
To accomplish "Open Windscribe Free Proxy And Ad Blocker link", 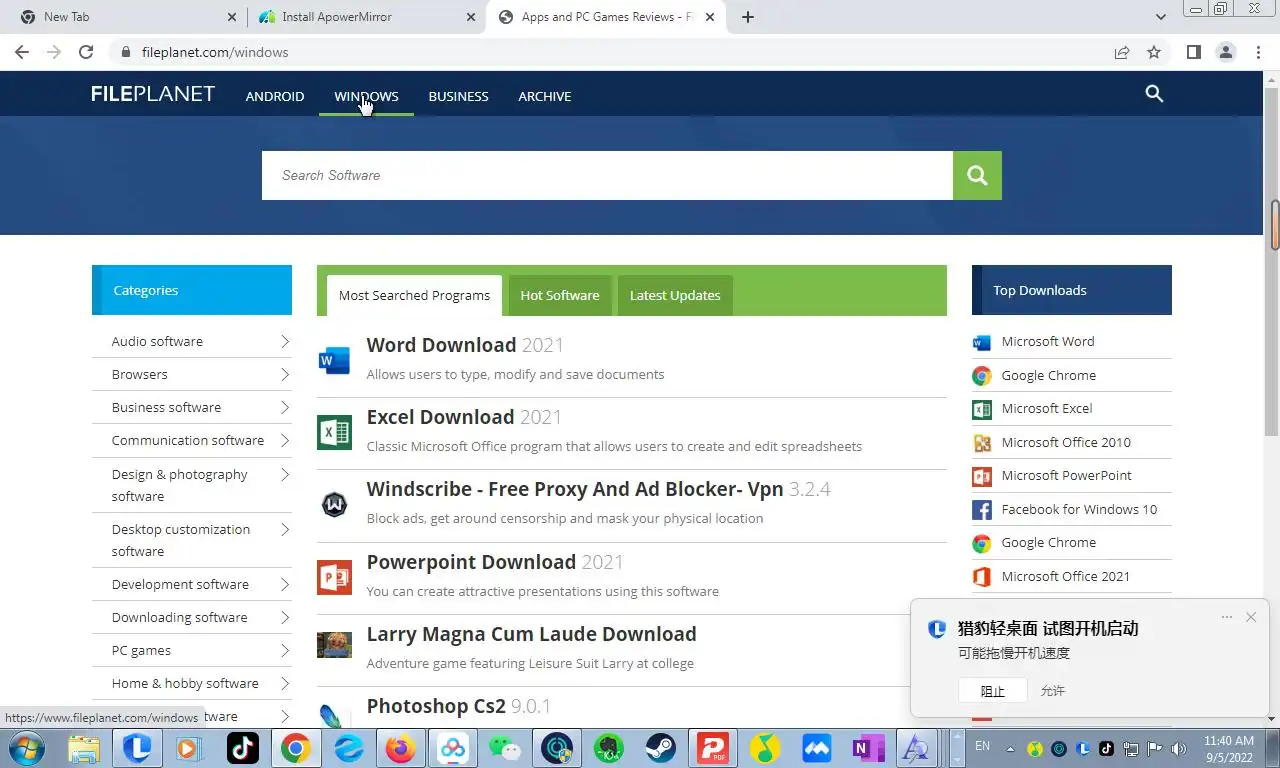I will (575, 489).
